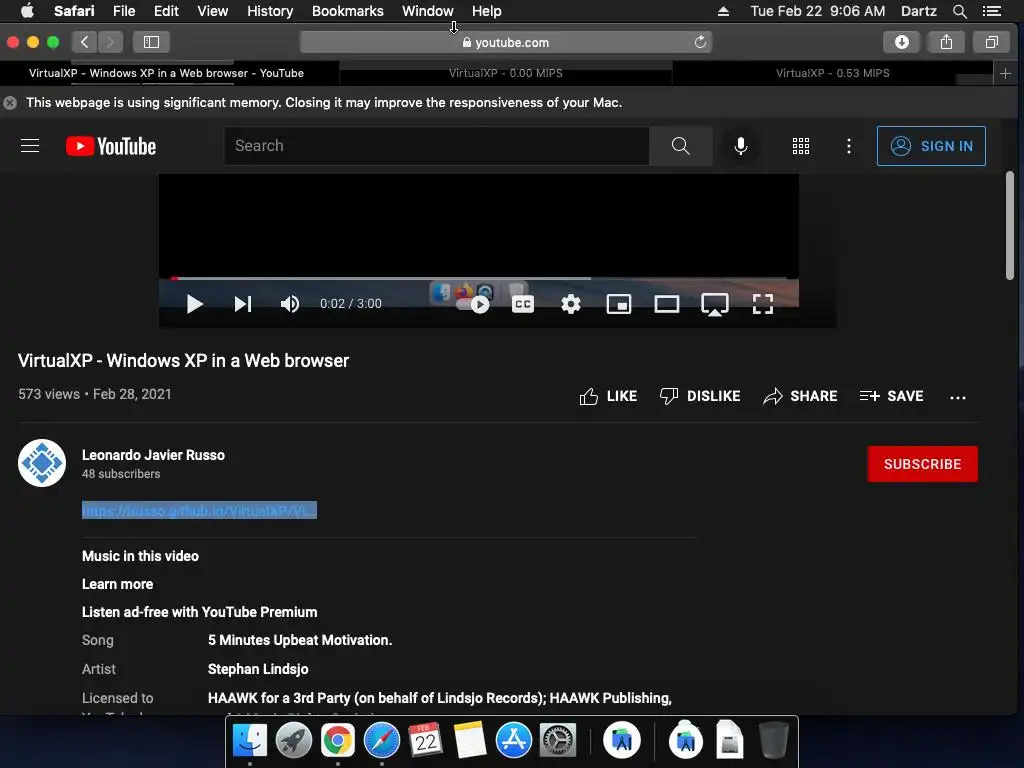Open the Safari share menu
This screenshot has height=768, width=1024.
coord(946,42)
